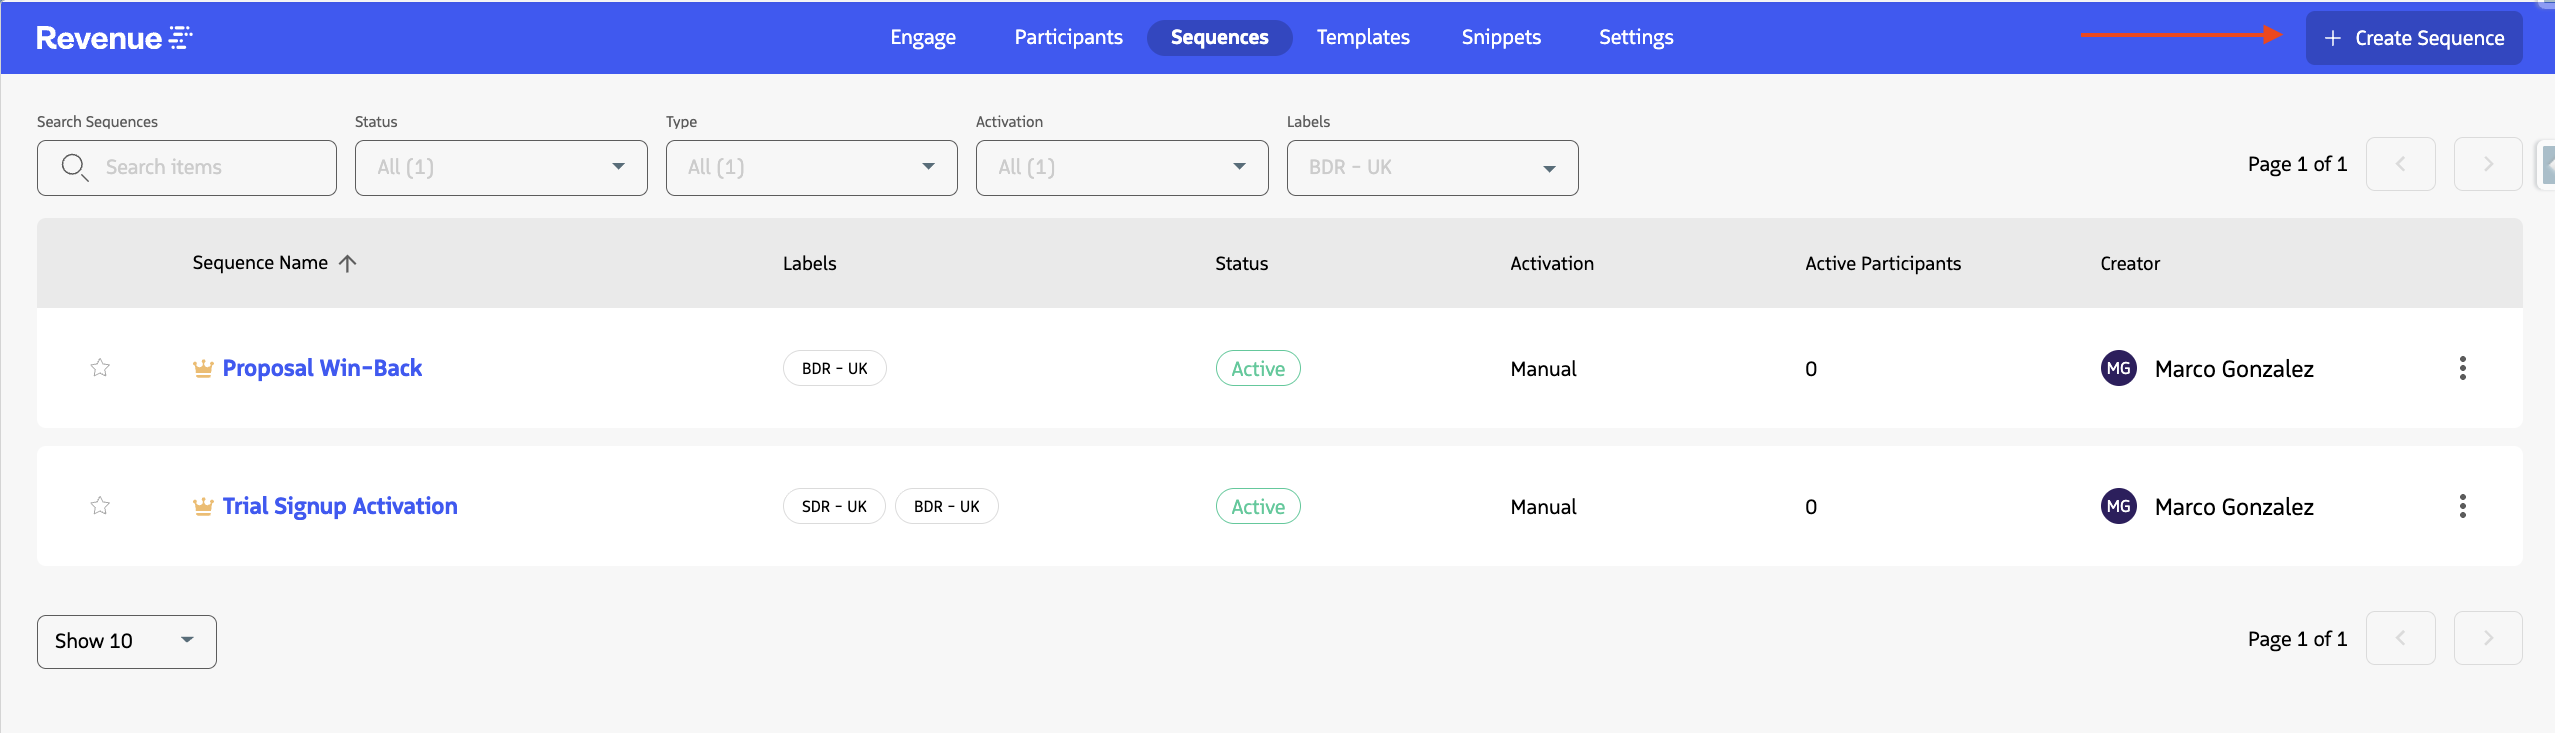Image resolution: width=2555 pixels, height=733 pixels.
Task: Open the Snippets tab
Action: pos(1501,37)
